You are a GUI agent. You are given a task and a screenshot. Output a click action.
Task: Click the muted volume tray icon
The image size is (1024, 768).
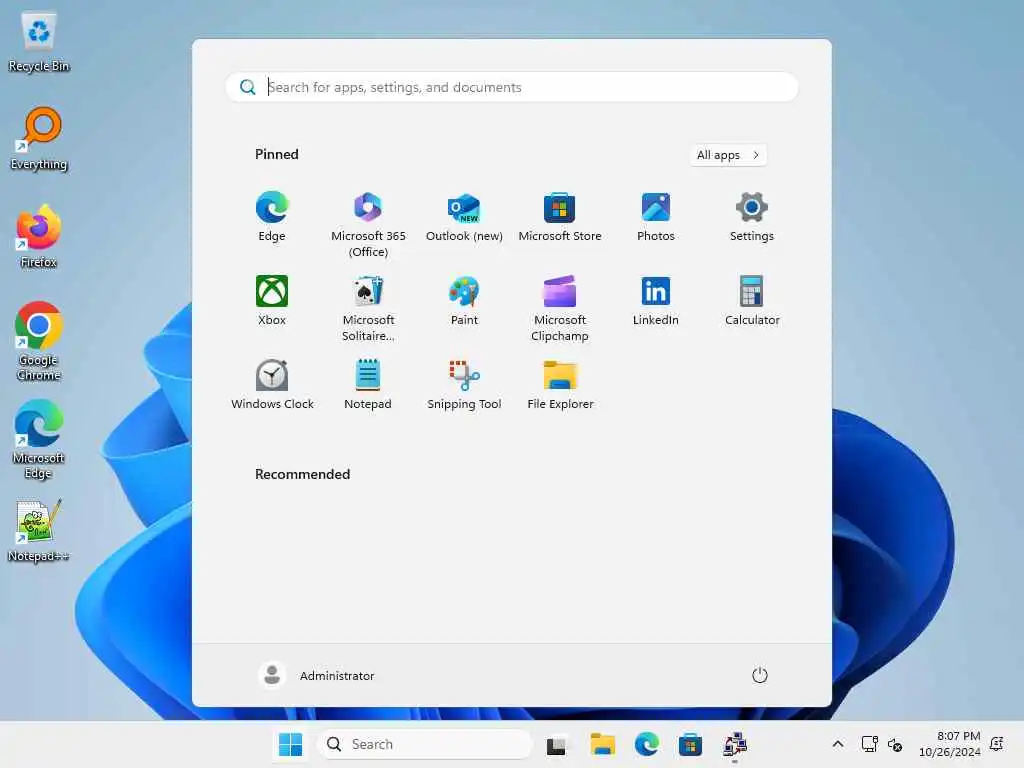coord(895,744)
